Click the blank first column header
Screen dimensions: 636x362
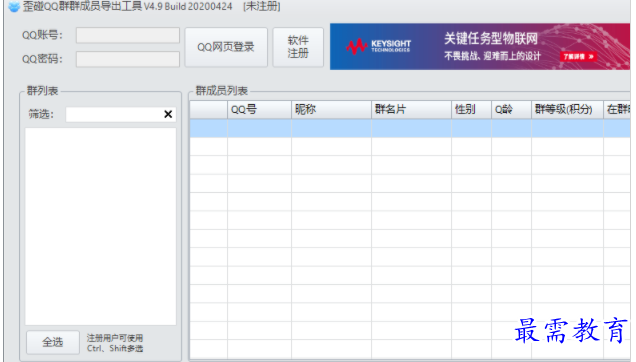coord(208,110)
